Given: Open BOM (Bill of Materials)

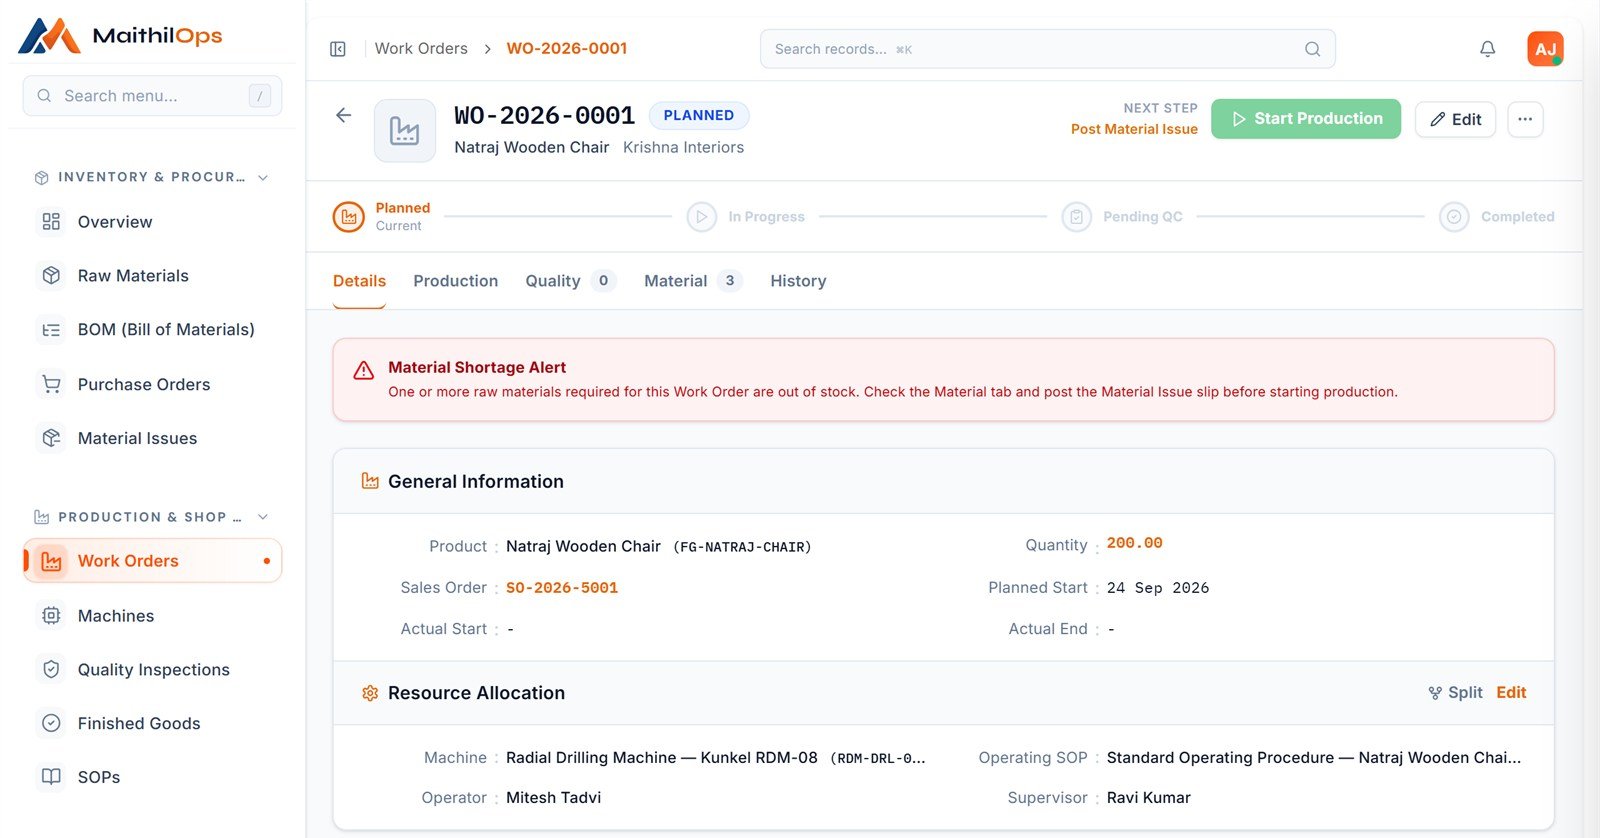Looking at the screenshot, I should point(152,330).
